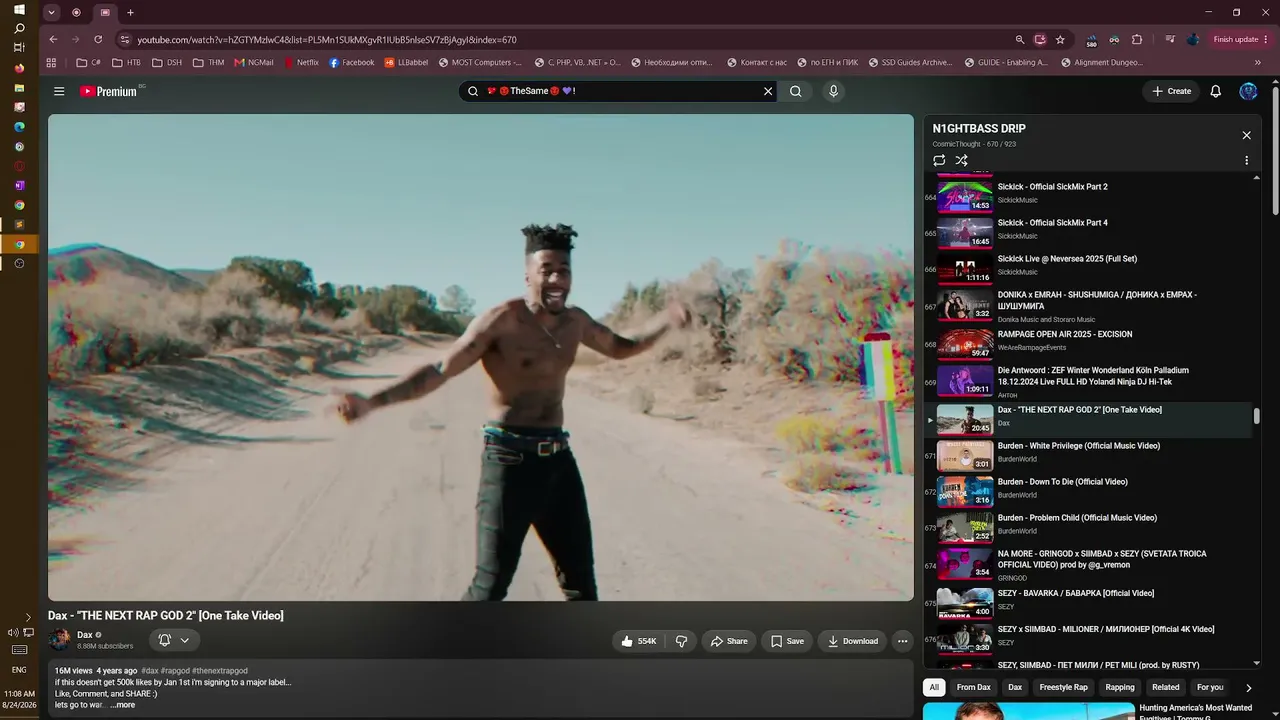Expand the tab search dropdown
This screenshot has height=720, width=1280.
51,13
